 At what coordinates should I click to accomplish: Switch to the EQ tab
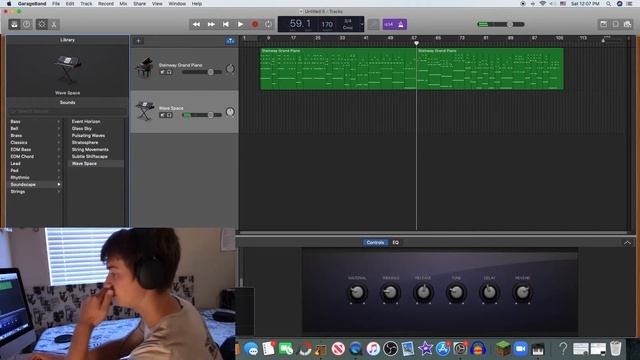(396, 242)
